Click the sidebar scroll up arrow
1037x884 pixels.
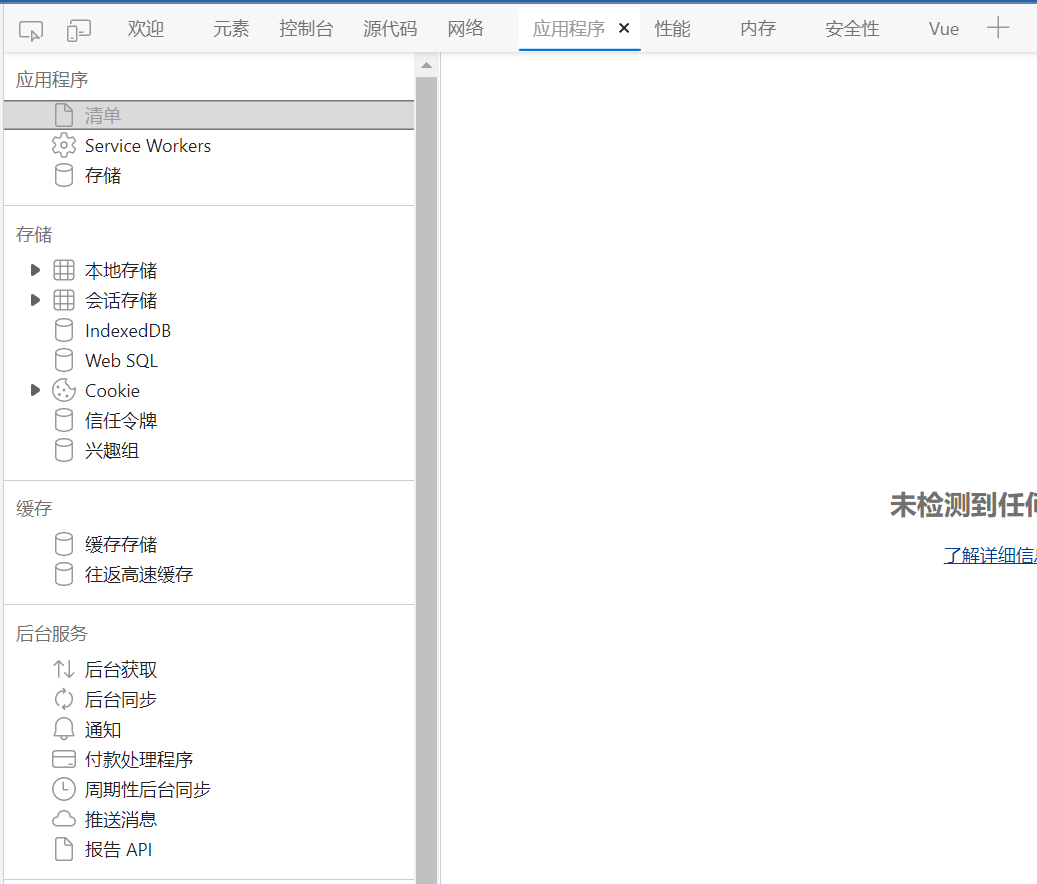426,66
